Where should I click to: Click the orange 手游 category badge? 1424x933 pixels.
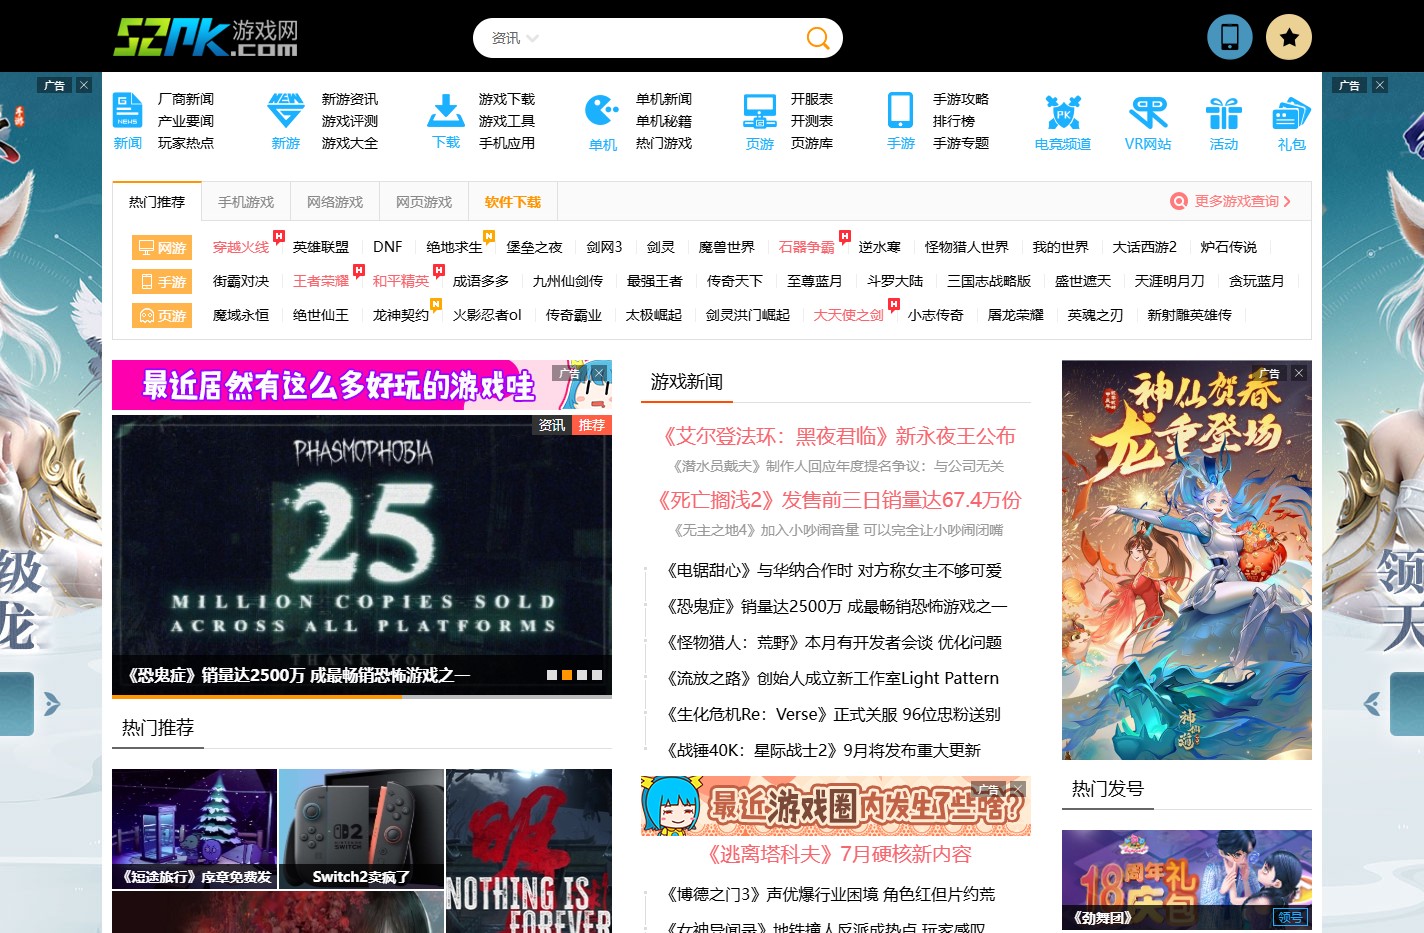click(x=162, y=281)
